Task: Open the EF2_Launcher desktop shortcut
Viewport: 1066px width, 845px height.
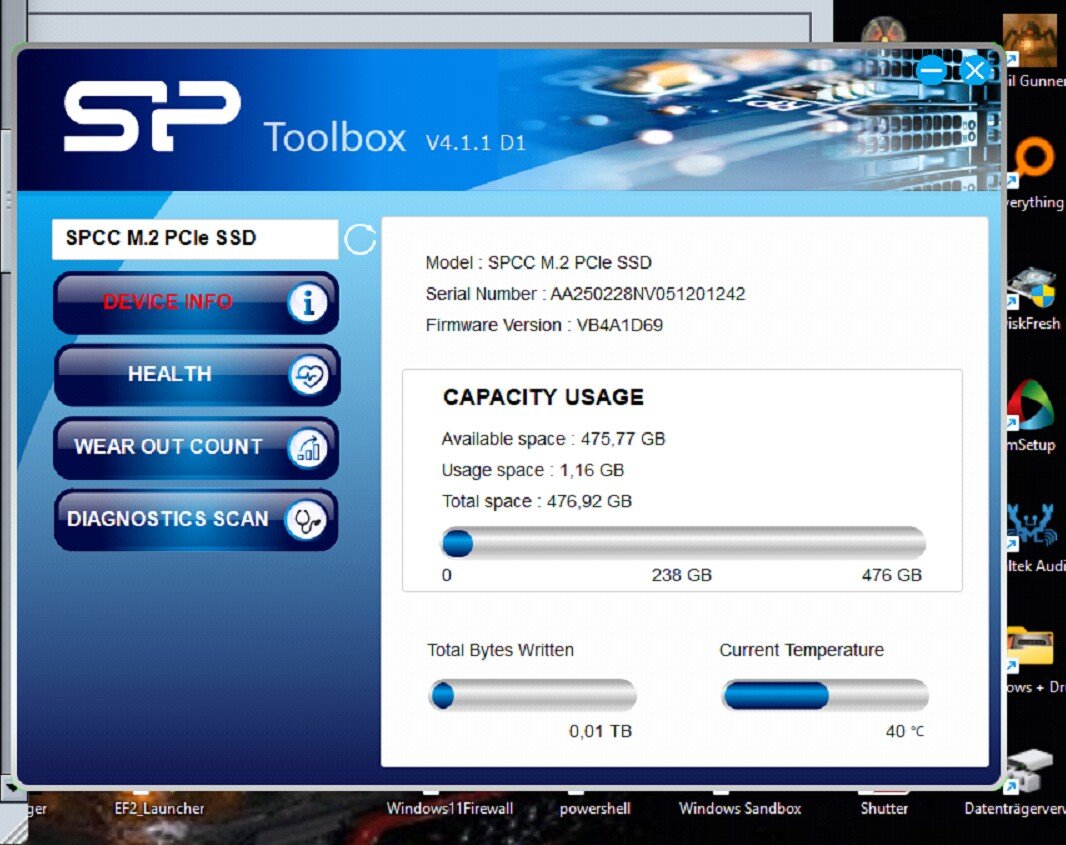Action: [159, 808]
